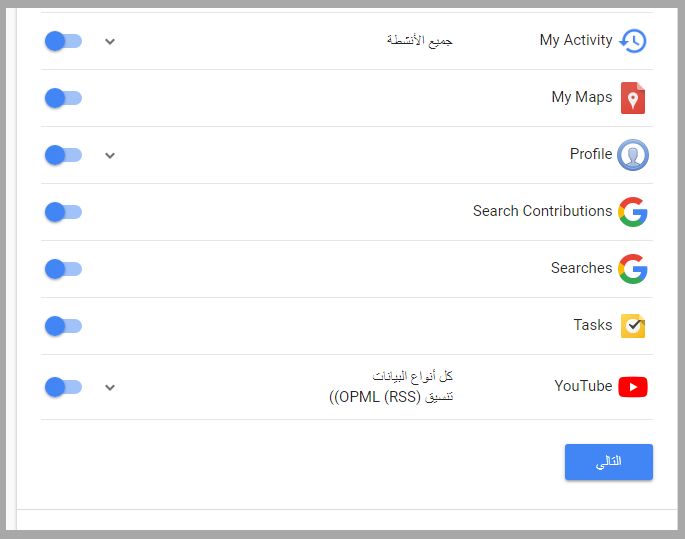Open جميع الأنشطة activity options link

(420, 41)
